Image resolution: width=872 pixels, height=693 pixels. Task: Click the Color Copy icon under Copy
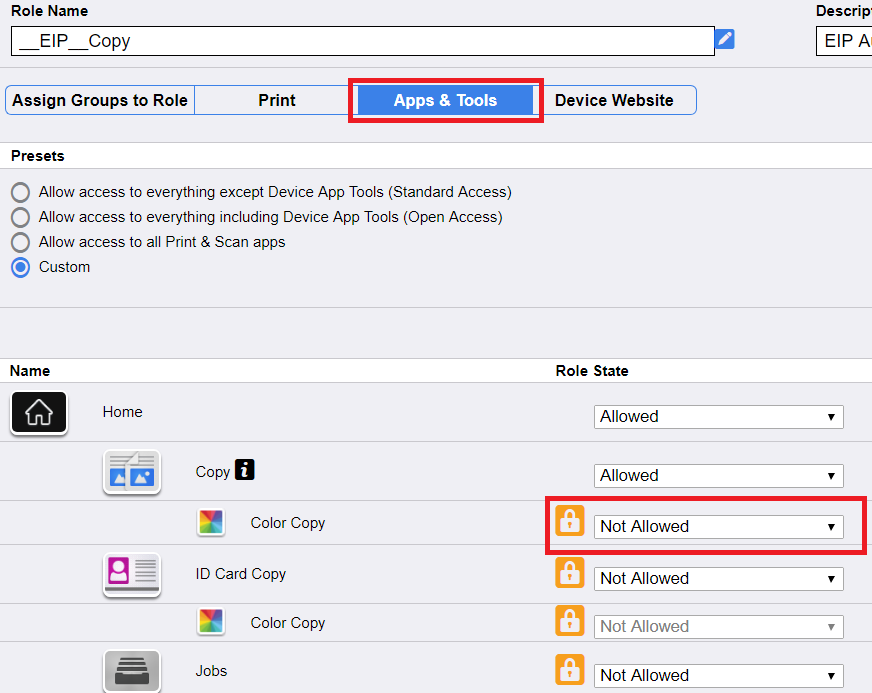tap(210, 523)
